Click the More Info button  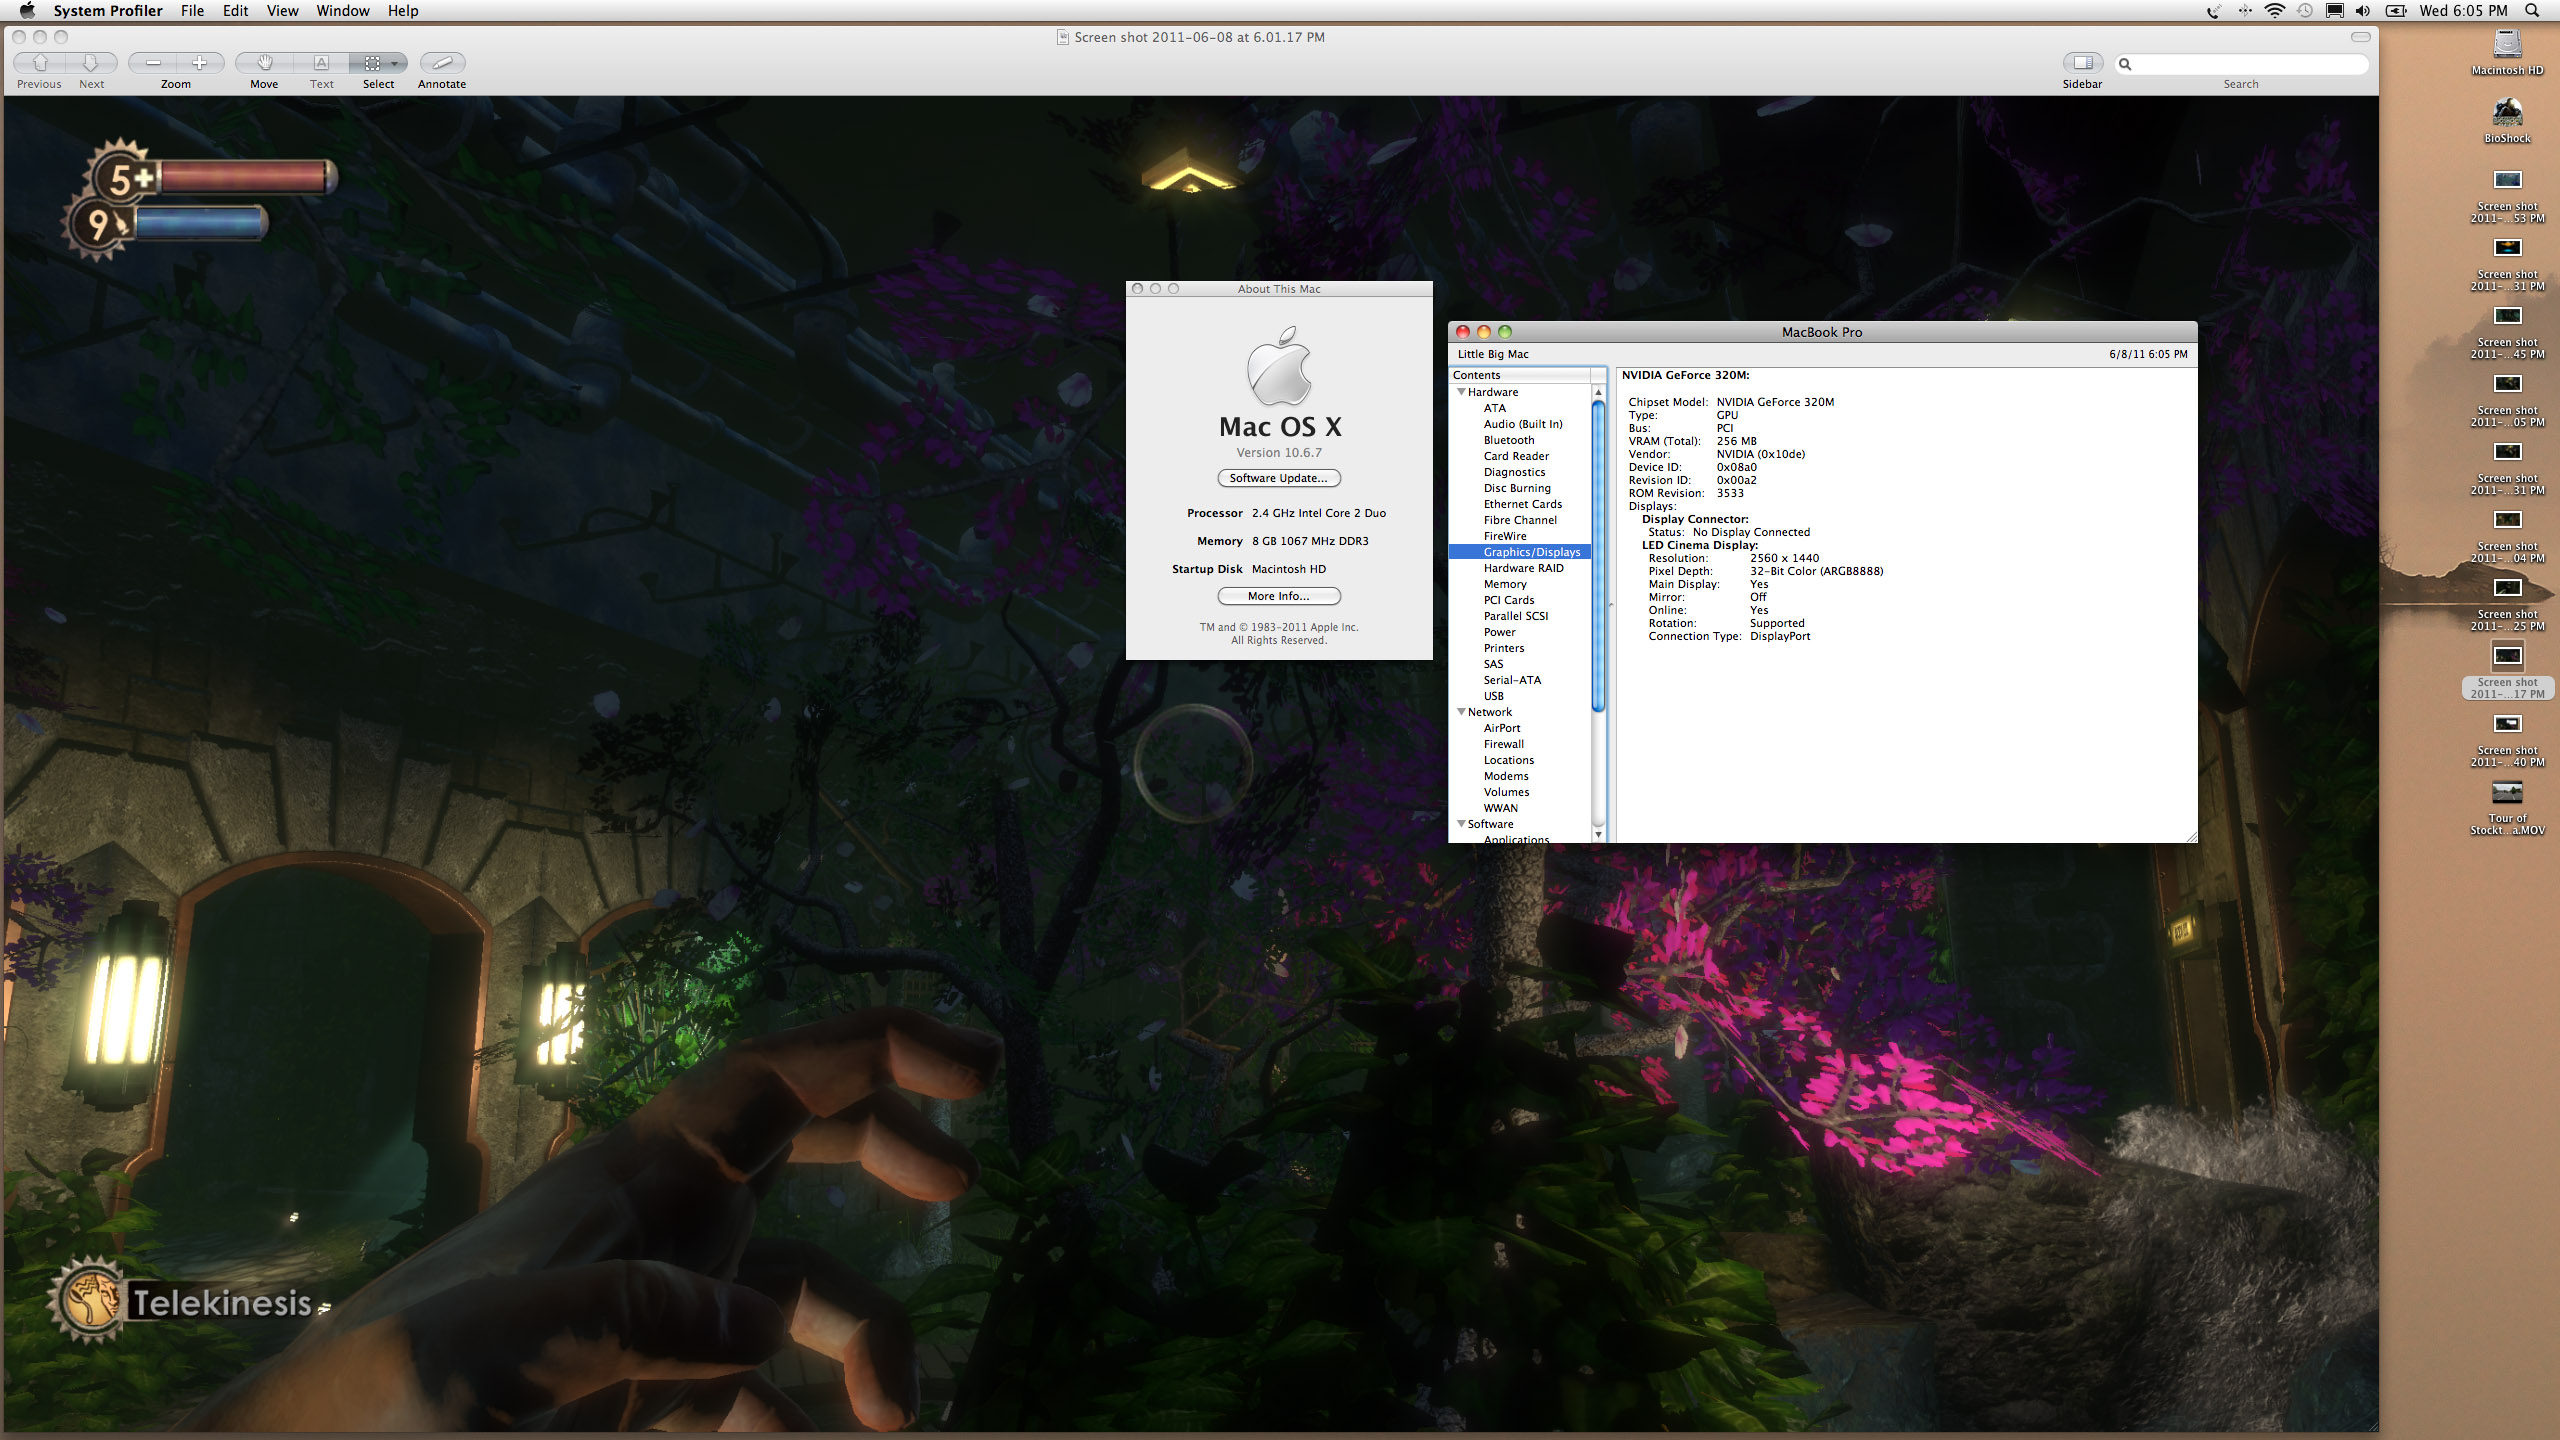(1279, 596)
